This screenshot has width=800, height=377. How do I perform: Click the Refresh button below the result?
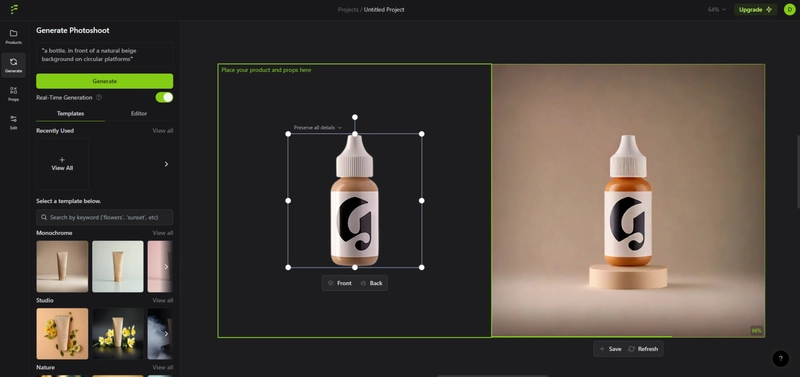[643, 349]
